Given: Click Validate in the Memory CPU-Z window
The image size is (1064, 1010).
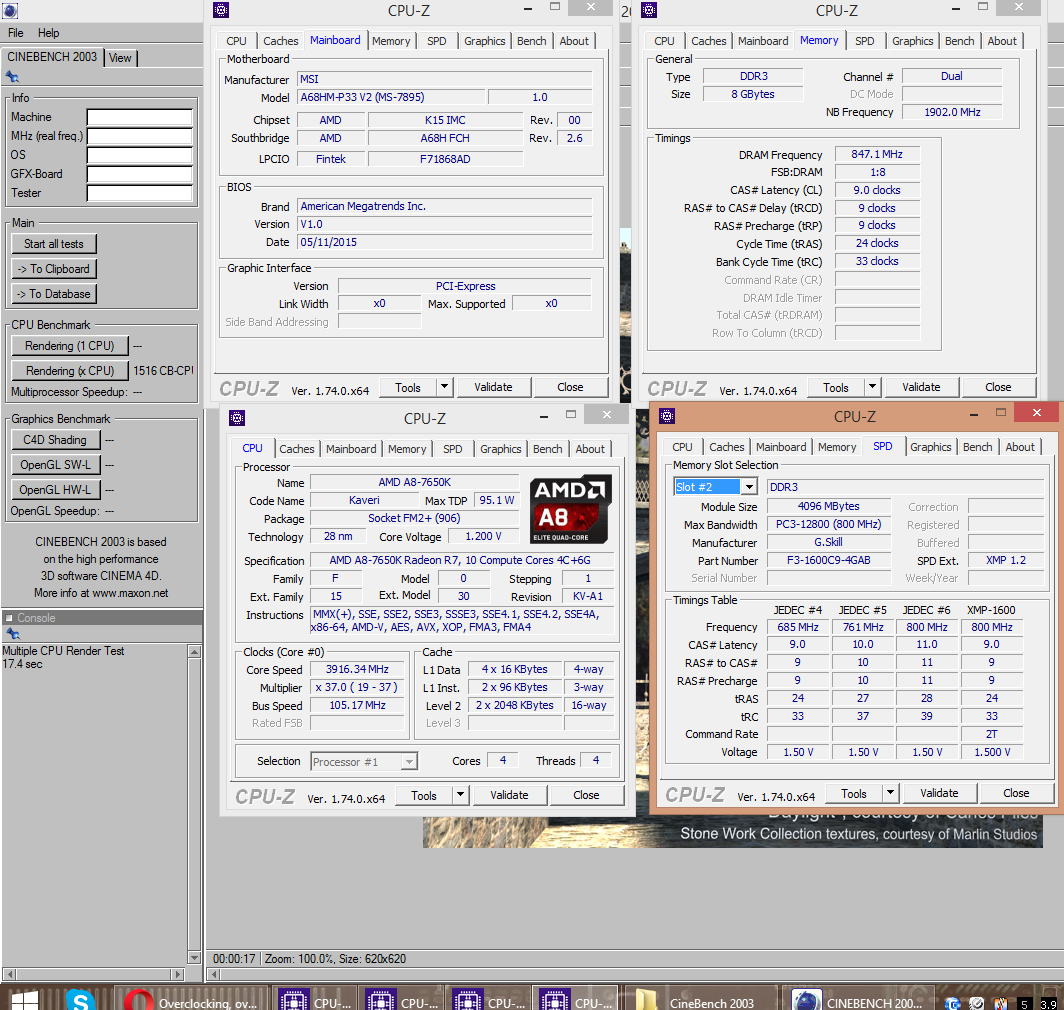Looking at the screenshot, I should 921,387.
